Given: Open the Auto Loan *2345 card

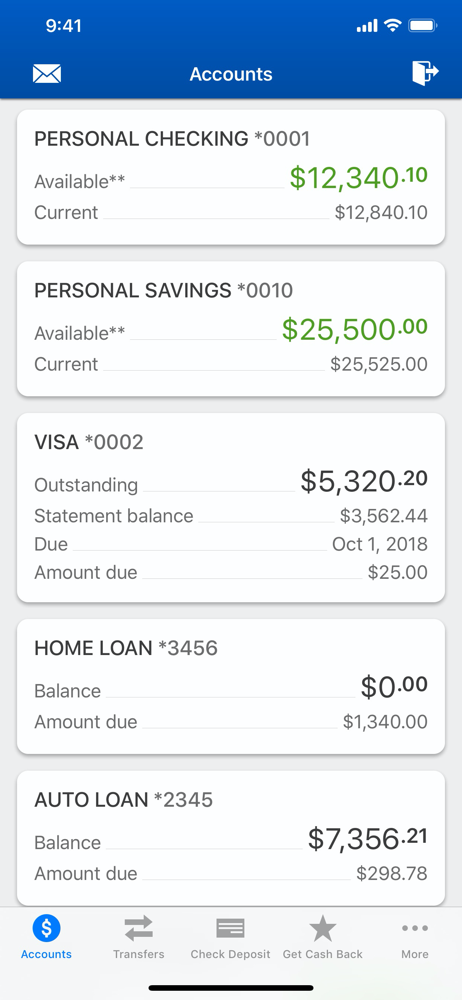Looking at the screenshot, I should [230, 839].
